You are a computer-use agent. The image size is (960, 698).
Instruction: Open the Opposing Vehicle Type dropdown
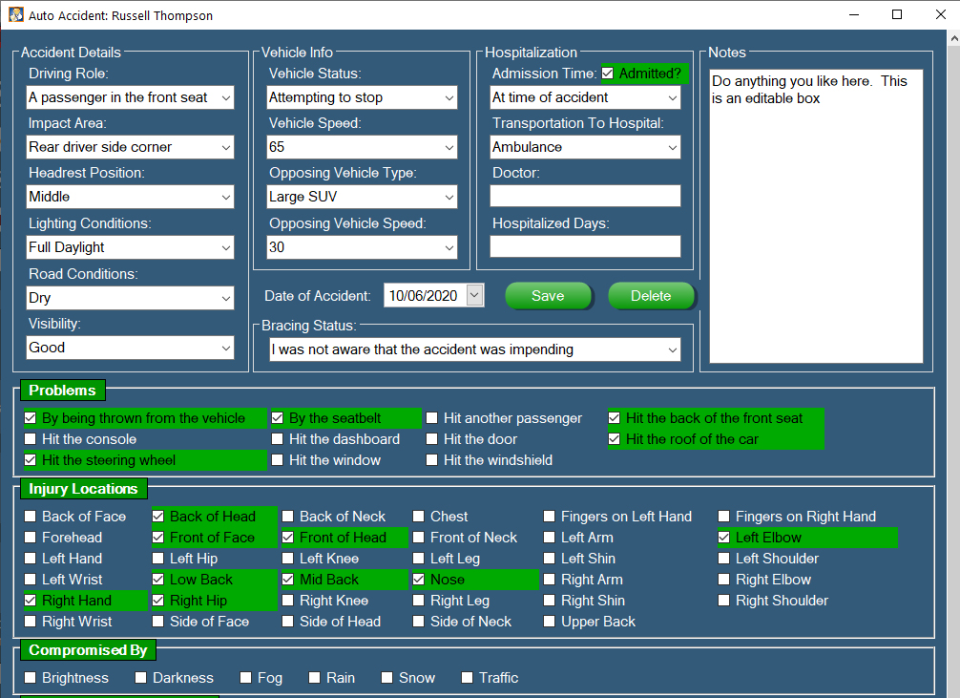click(x=447, y=197)
